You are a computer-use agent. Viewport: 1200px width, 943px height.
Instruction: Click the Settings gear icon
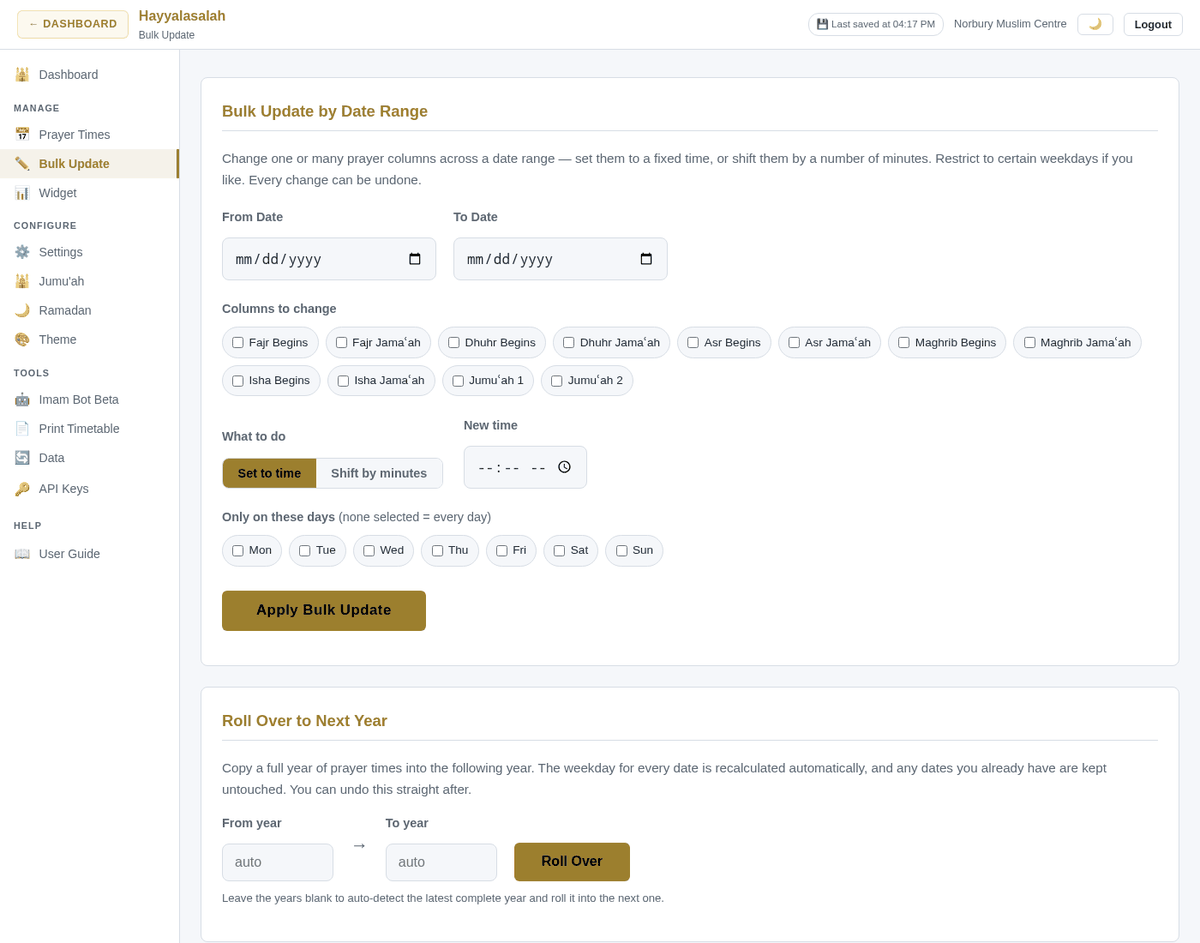click(22, 252)
